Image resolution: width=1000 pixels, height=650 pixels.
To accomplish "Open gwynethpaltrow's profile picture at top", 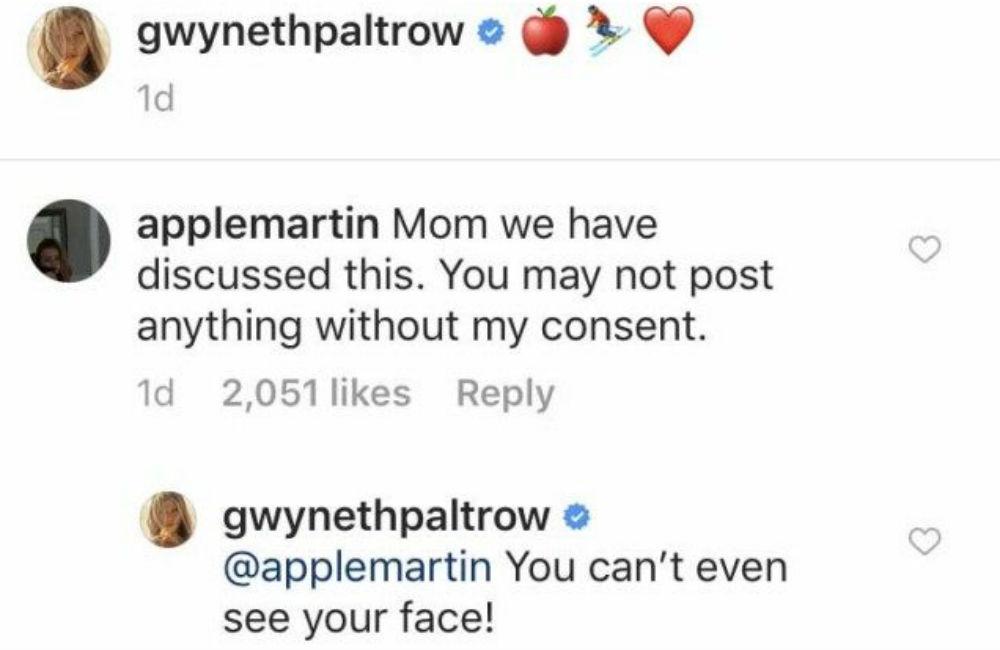I will click(69, 54).
